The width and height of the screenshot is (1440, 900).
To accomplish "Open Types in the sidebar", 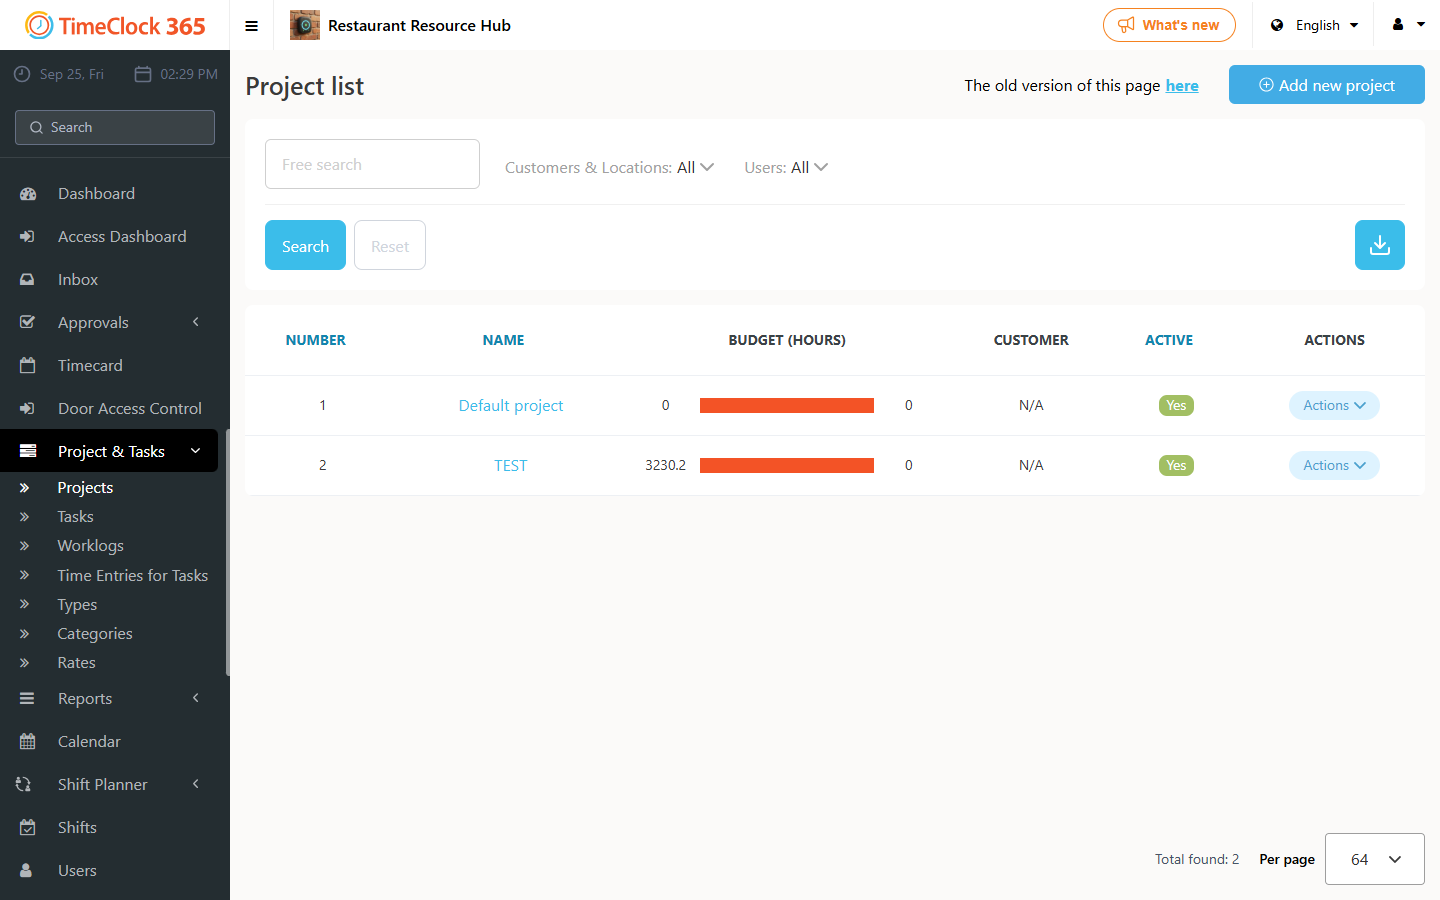I will pos(77,605).
